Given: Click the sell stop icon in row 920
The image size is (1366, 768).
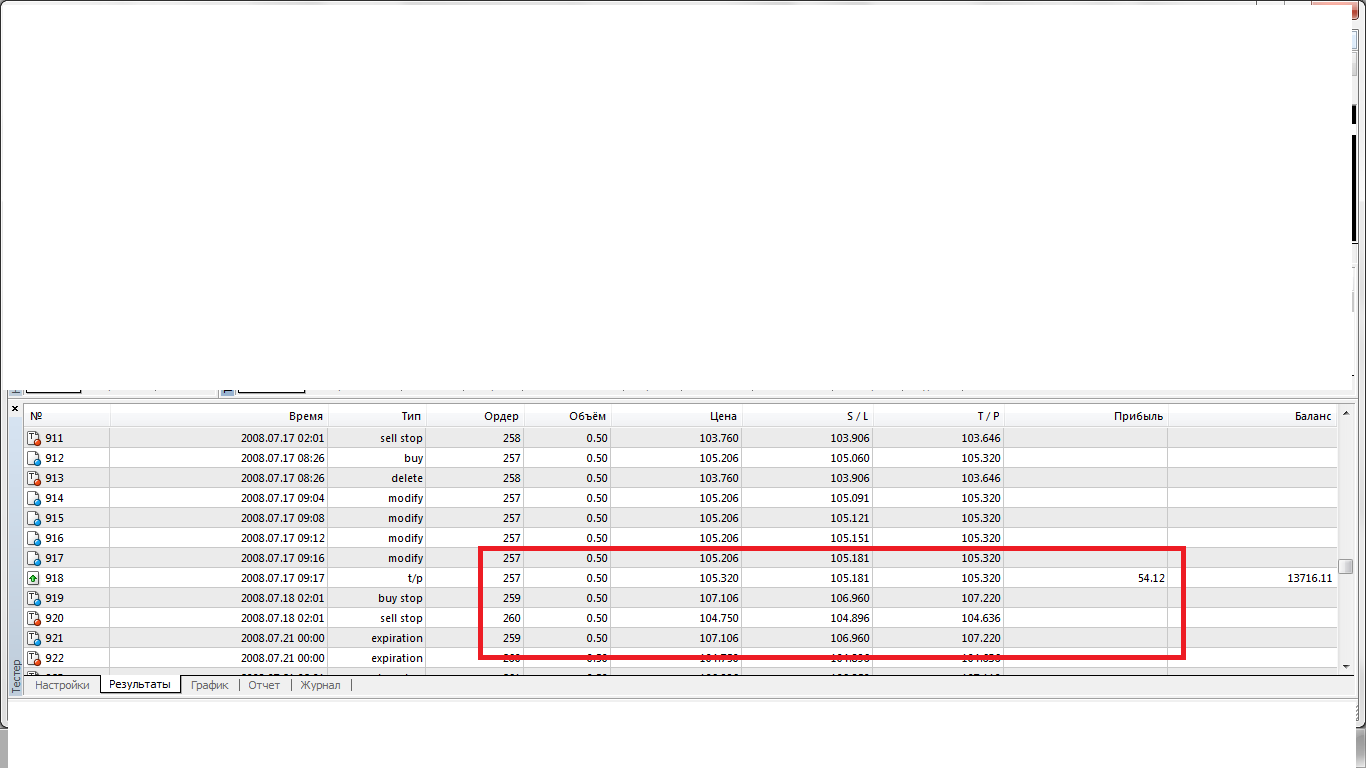Looking at the screenshot, I should click(x=33, y=618).
